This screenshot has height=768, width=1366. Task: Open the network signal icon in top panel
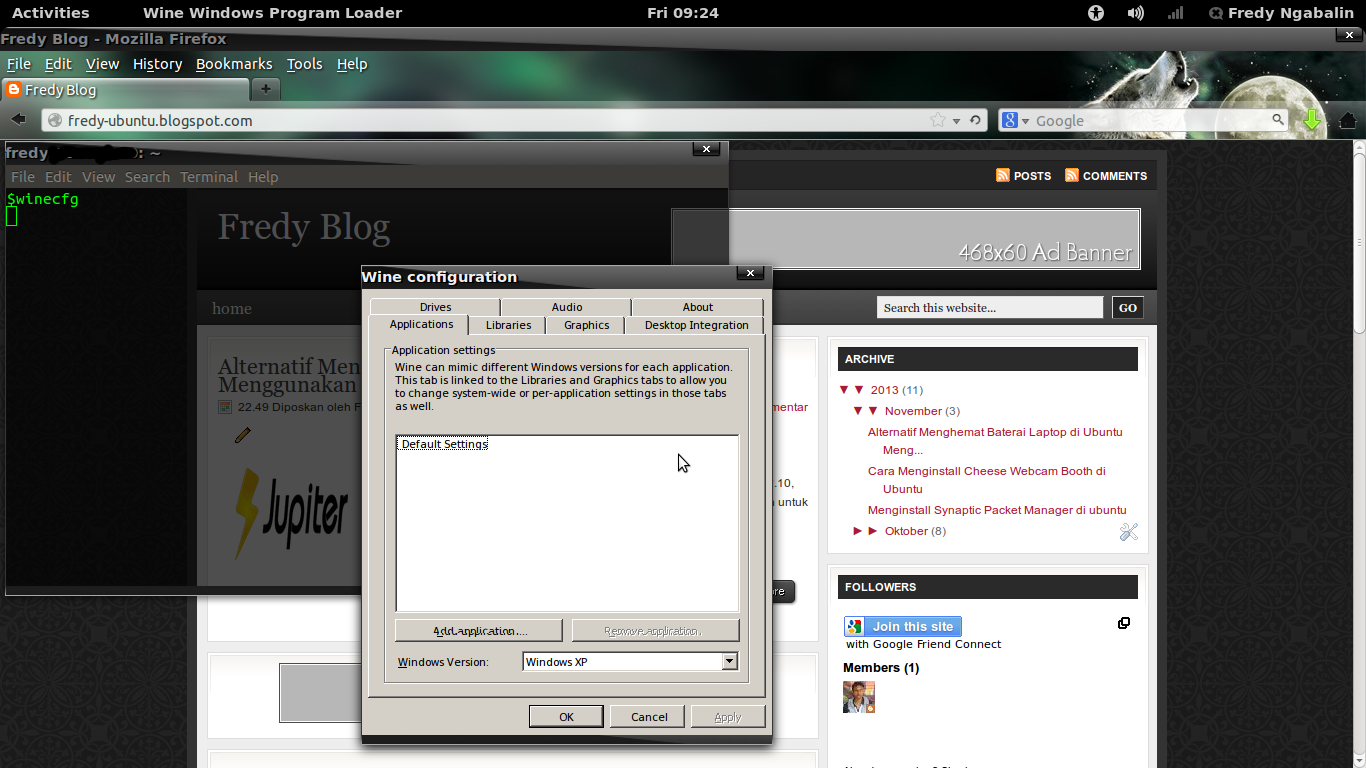1176,13
